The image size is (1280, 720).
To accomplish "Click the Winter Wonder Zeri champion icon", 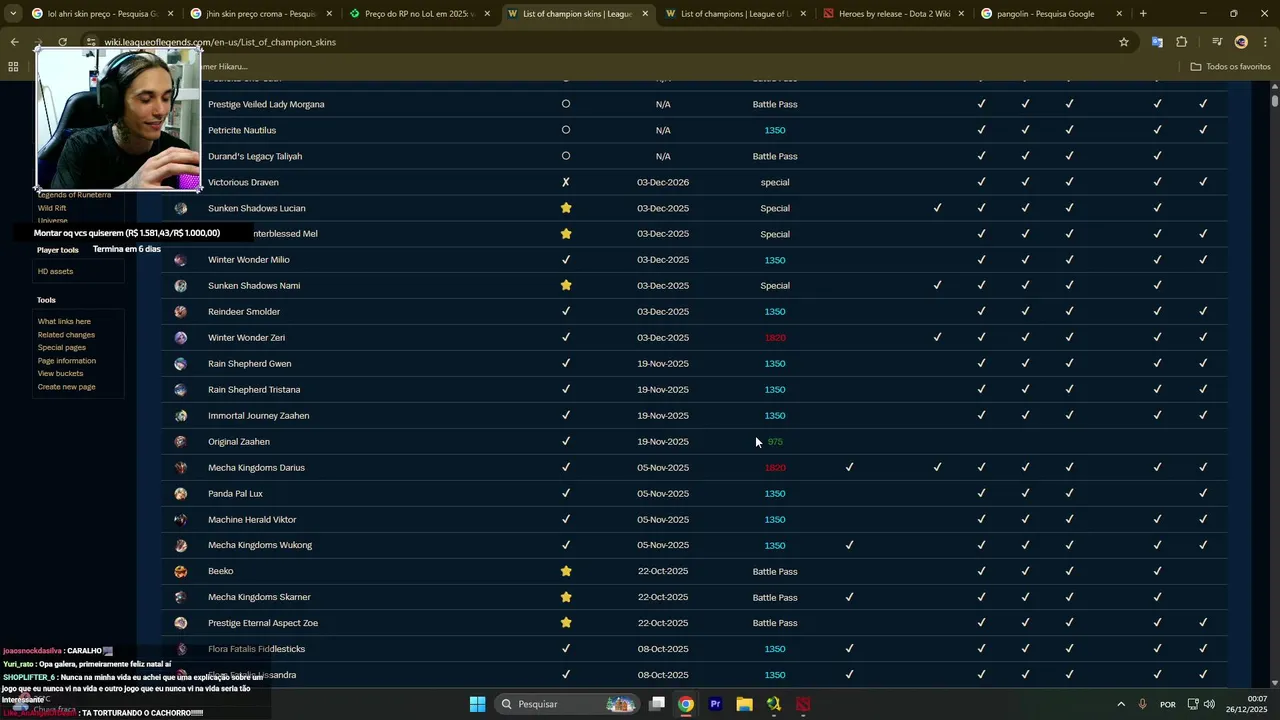I will click(x=180, y=338).
